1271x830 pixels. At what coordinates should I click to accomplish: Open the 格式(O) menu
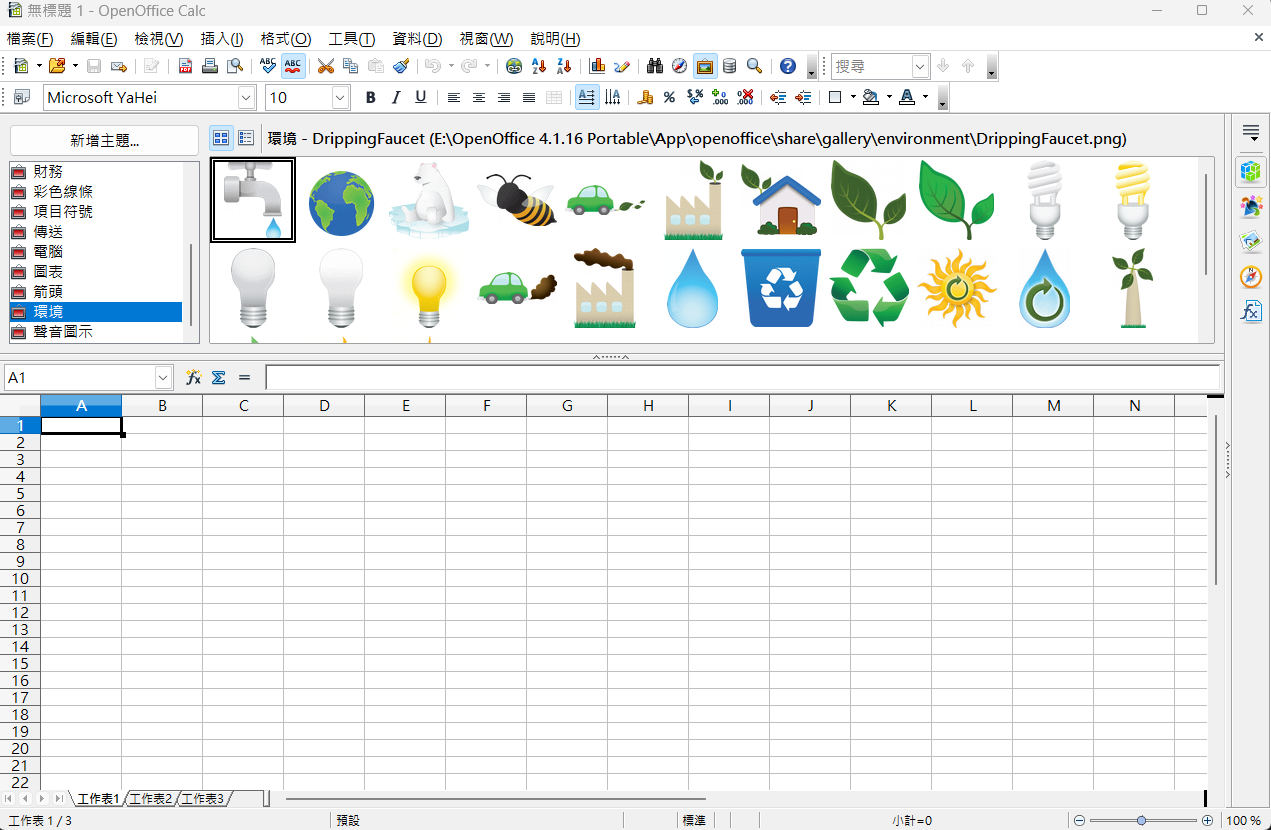point(286,39)
